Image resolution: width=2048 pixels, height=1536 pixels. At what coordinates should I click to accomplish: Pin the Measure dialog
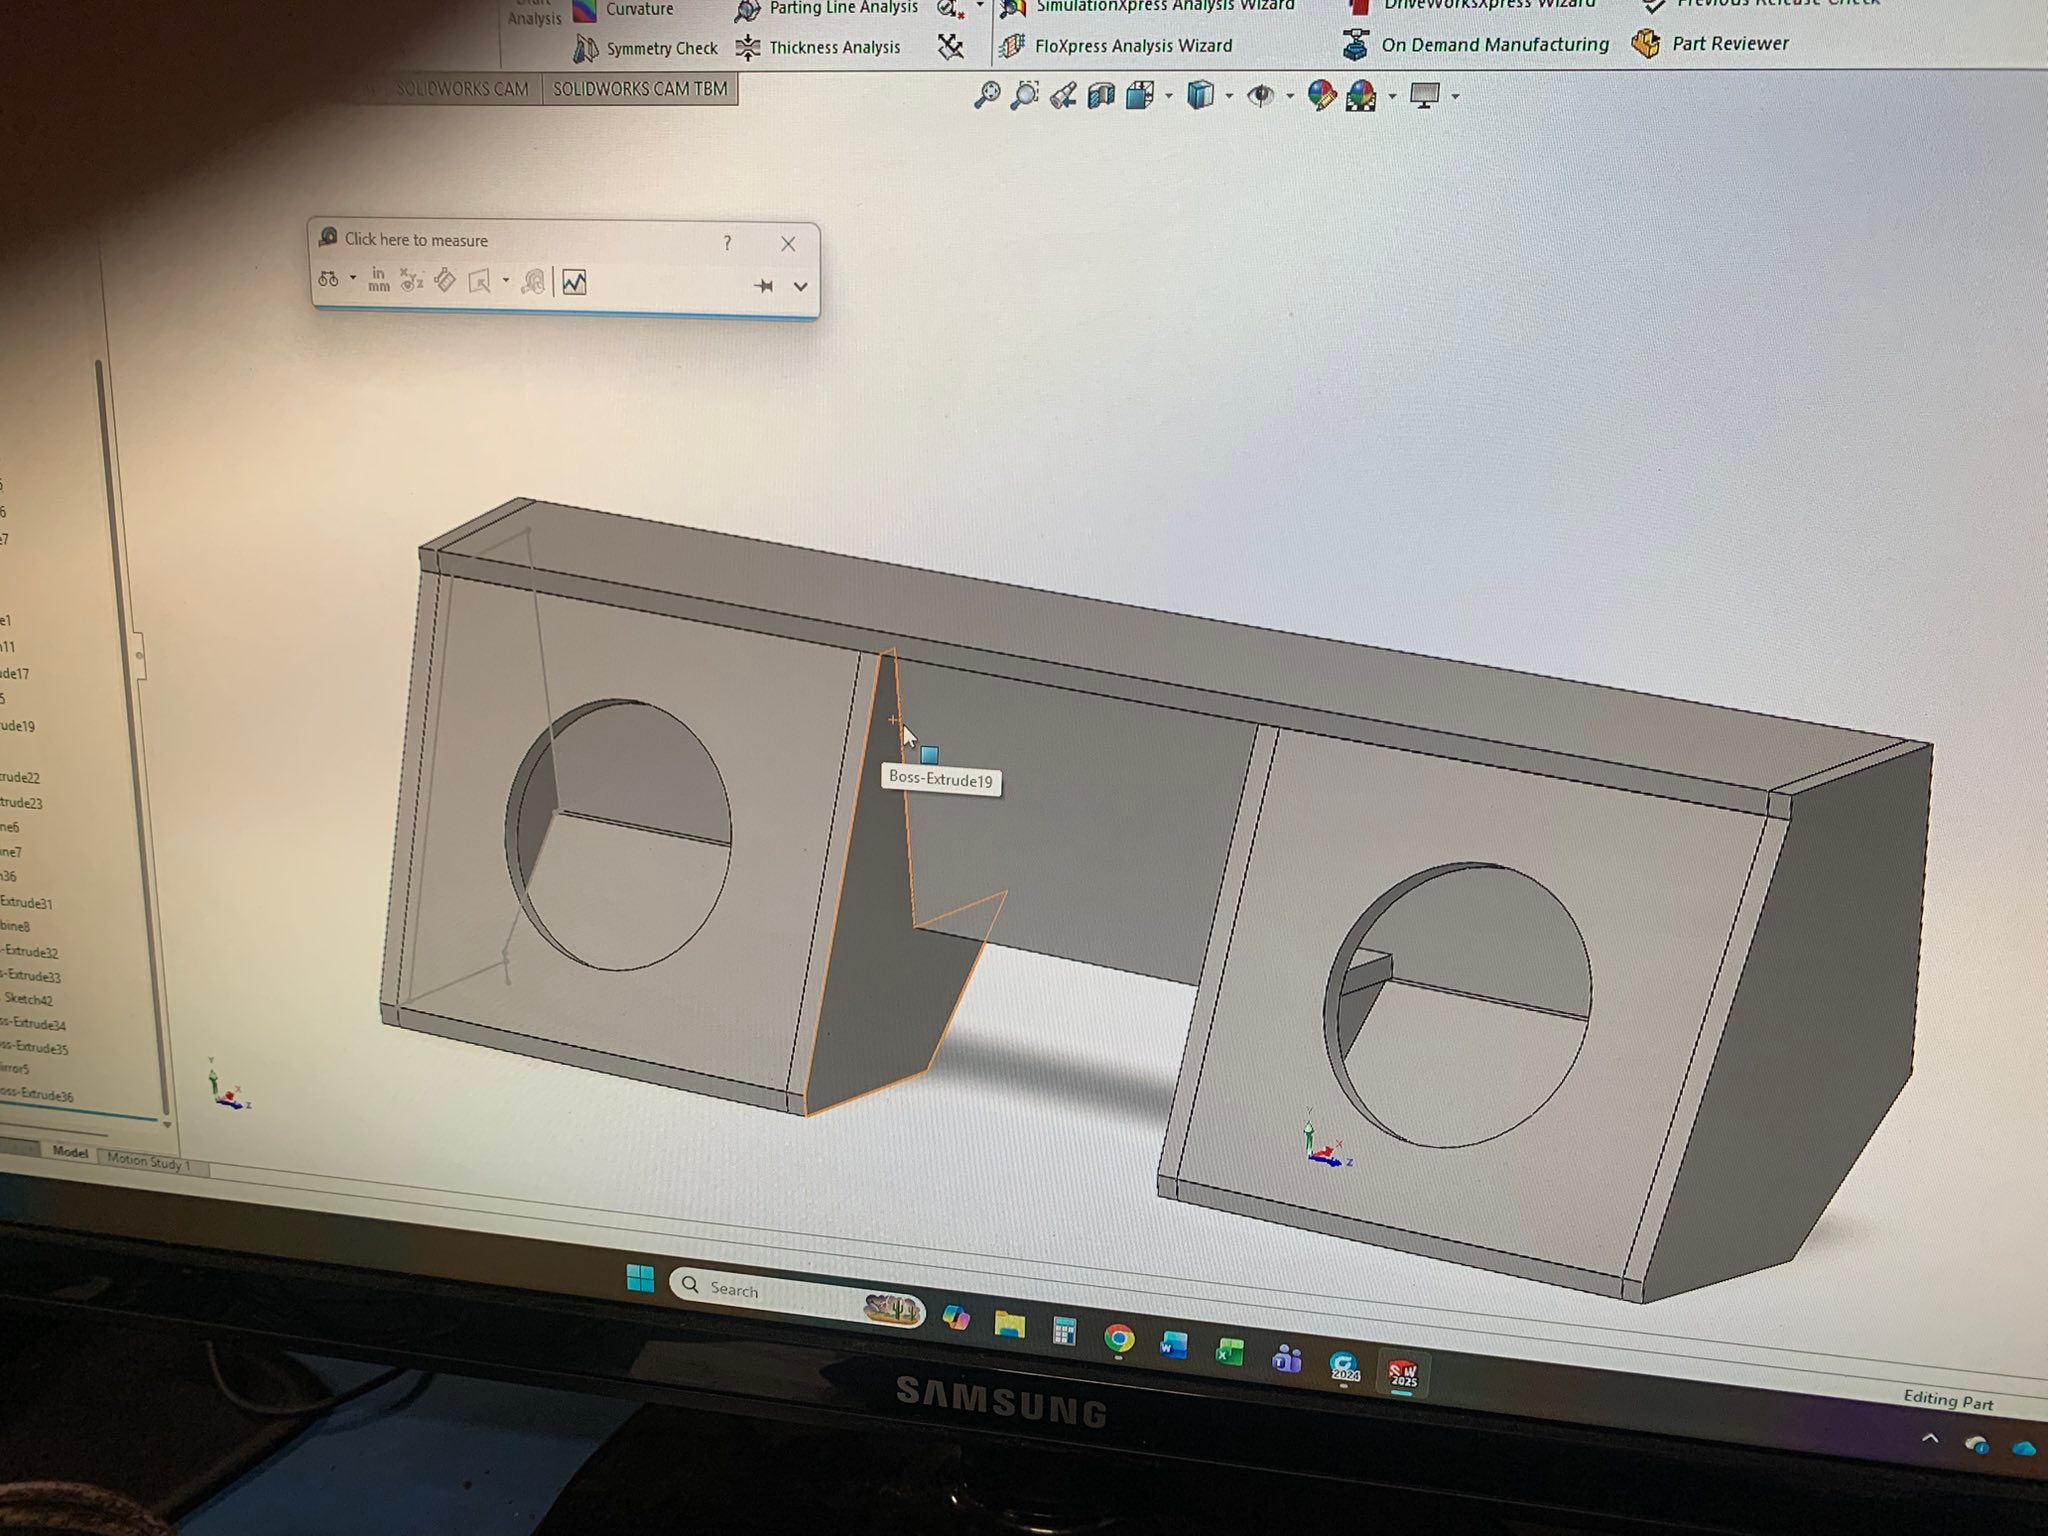click(765, 286)
